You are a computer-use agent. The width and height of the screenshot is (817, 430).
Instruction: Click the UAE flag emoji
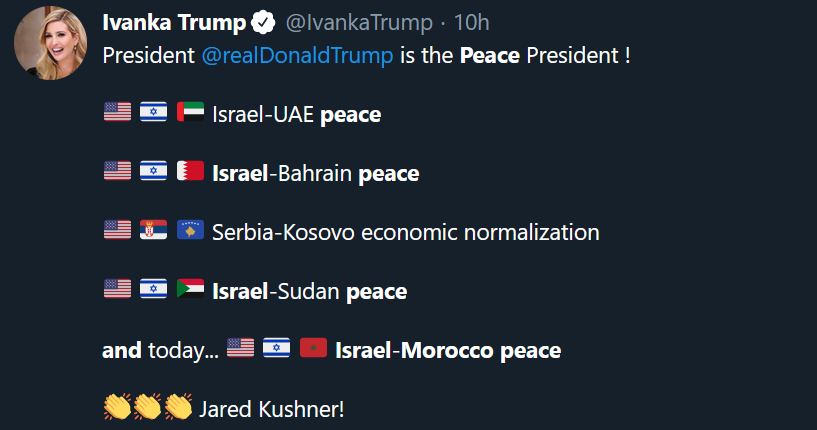pos(190,113)
